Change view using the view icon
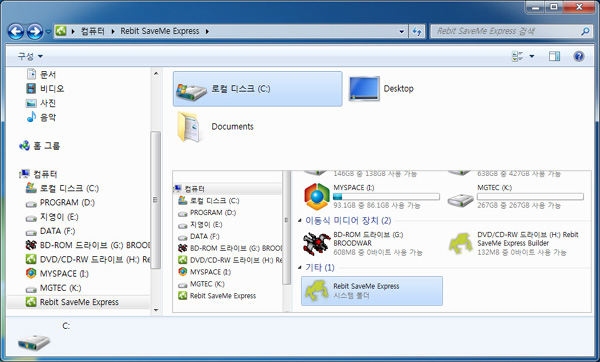The image size is (600, 362). pos(517,56)
